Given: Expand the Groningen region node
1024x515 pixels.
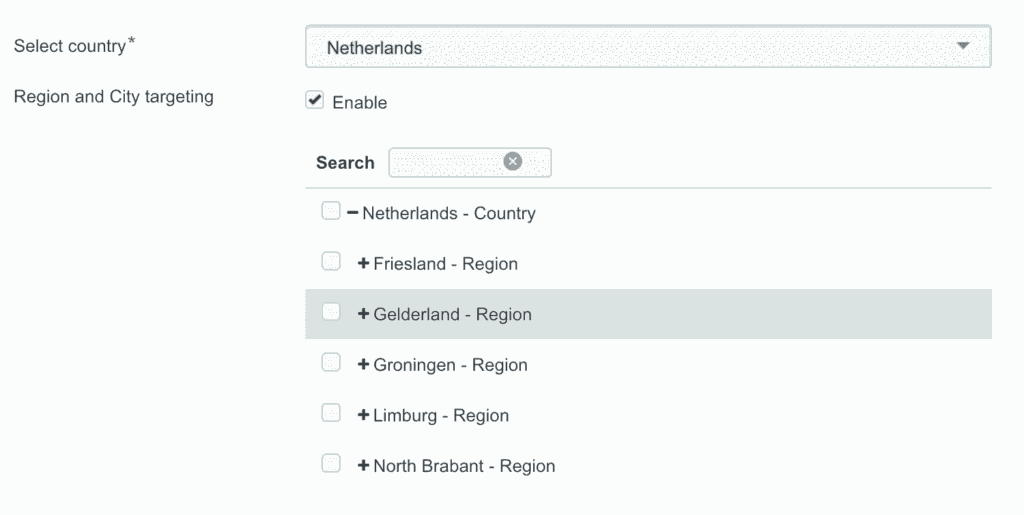Looking at the screenshot, I should click(363, 365).
